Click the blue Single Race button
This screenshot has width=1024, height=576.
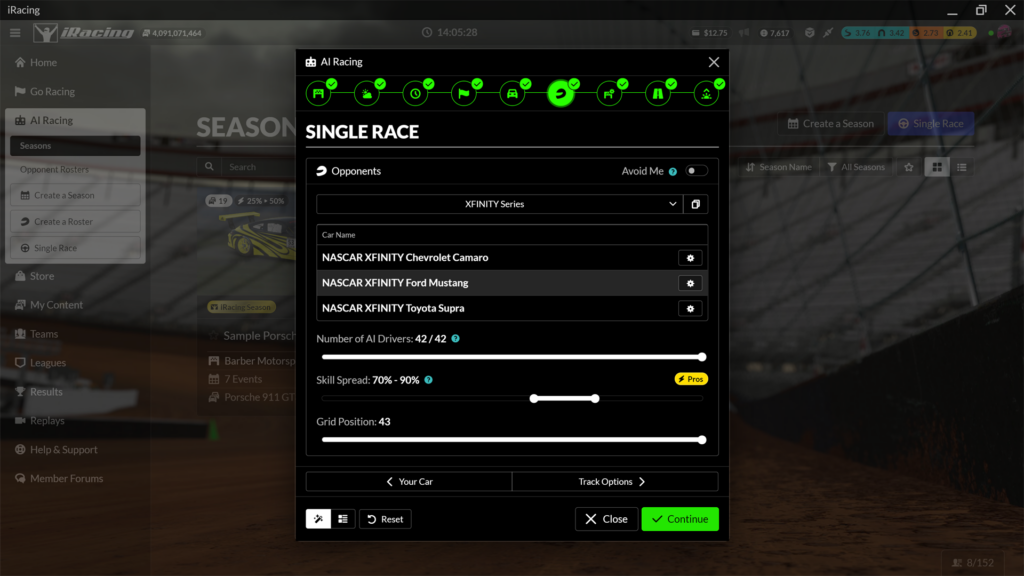(x=931, y=123)
